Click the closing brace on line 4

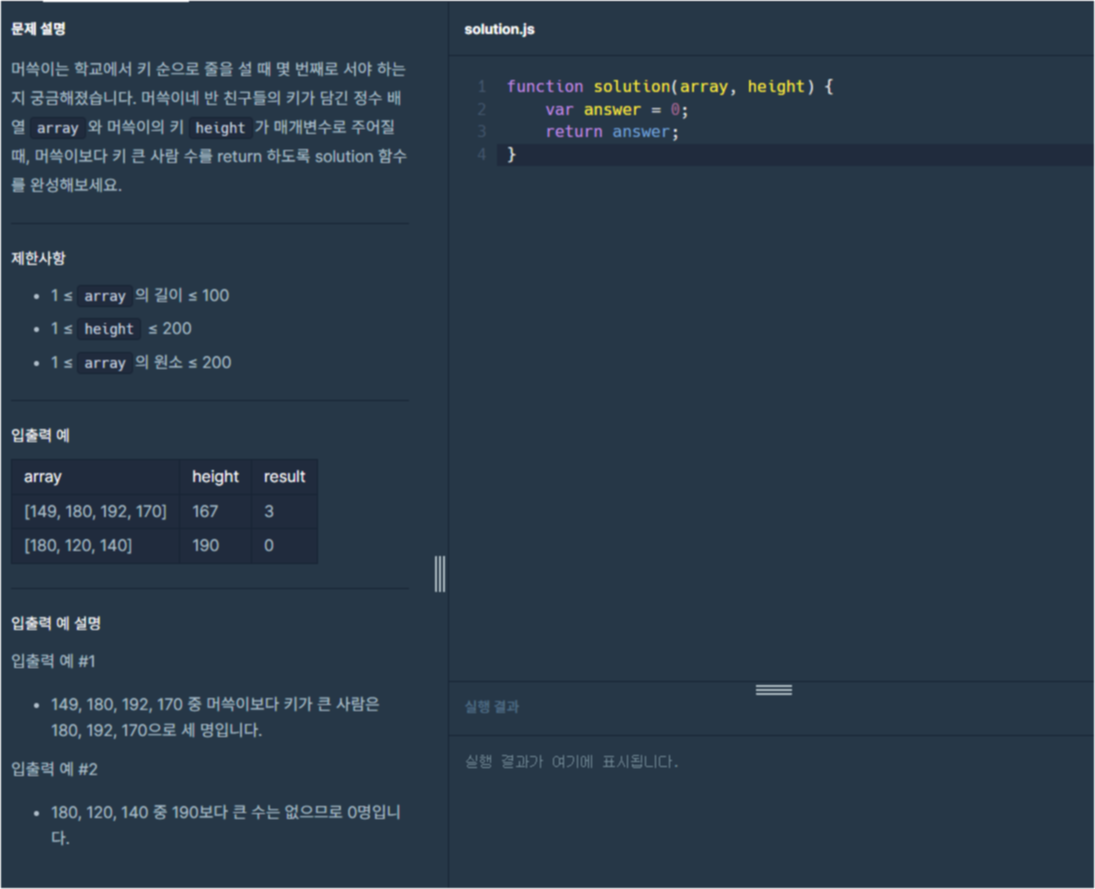pyautogui.click(x=511, y=154)
